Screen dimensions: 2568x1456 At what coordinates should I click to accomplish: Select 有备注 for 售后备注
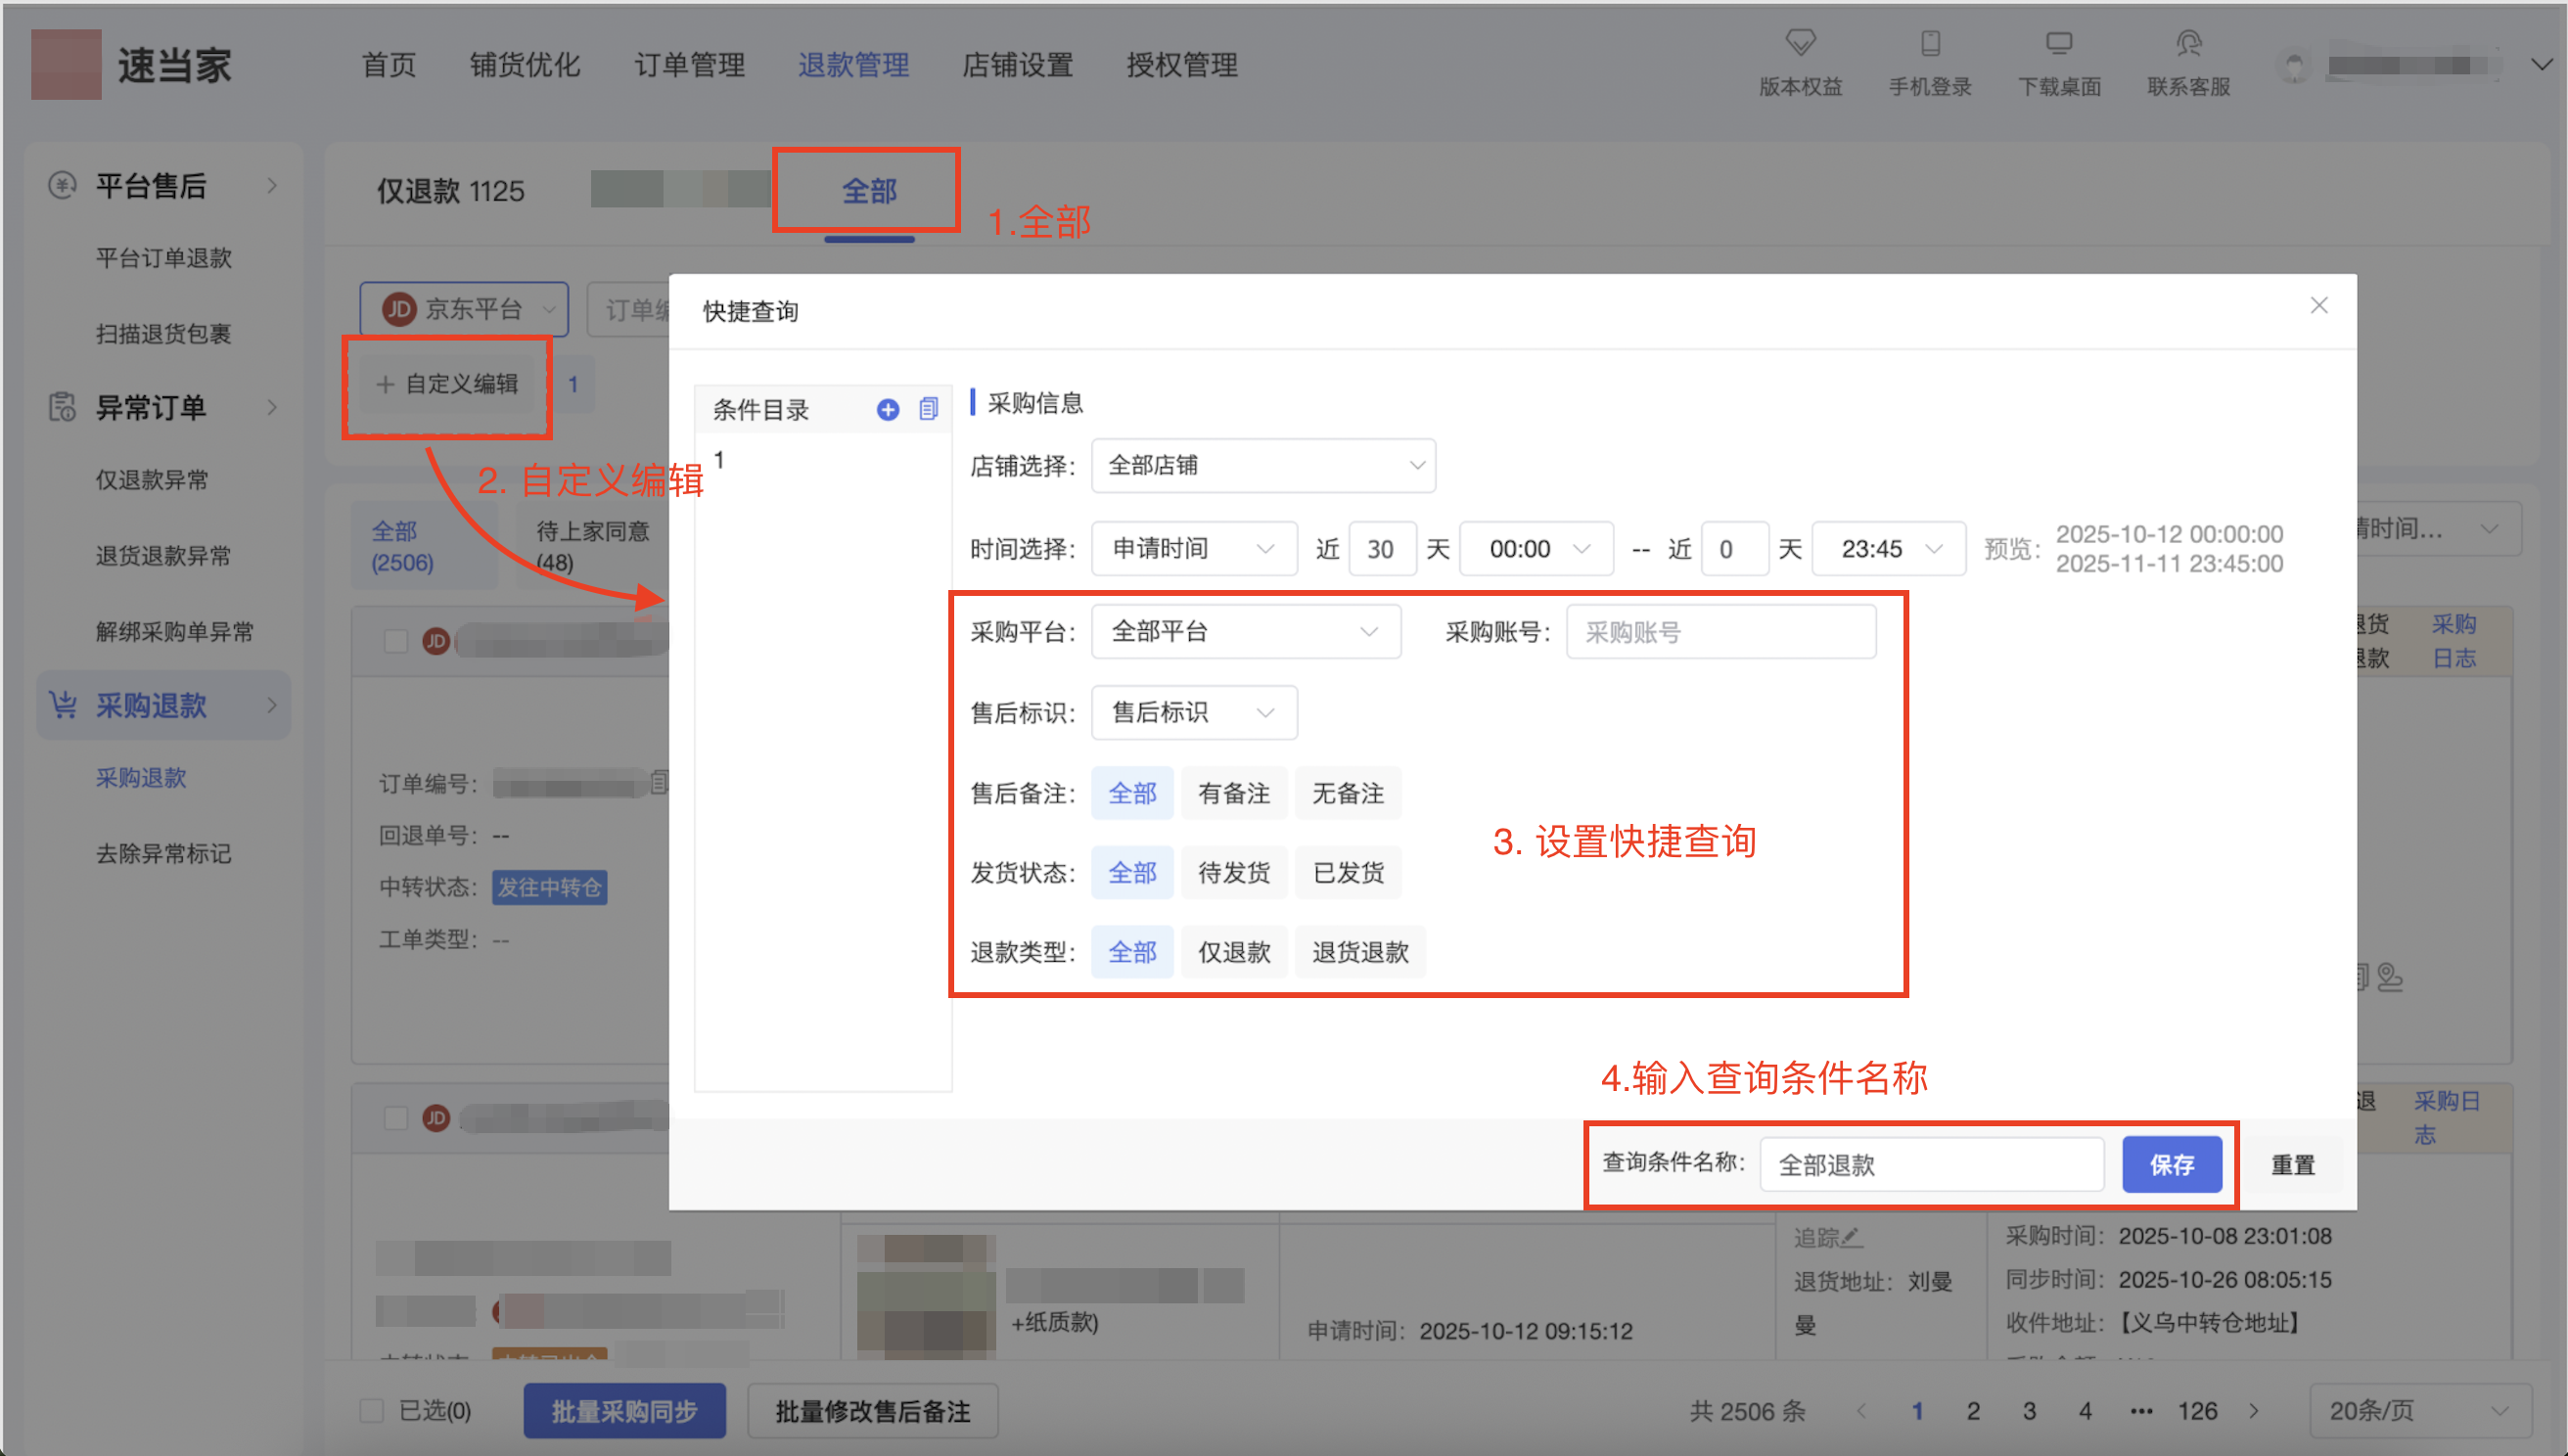point(1234,793)
